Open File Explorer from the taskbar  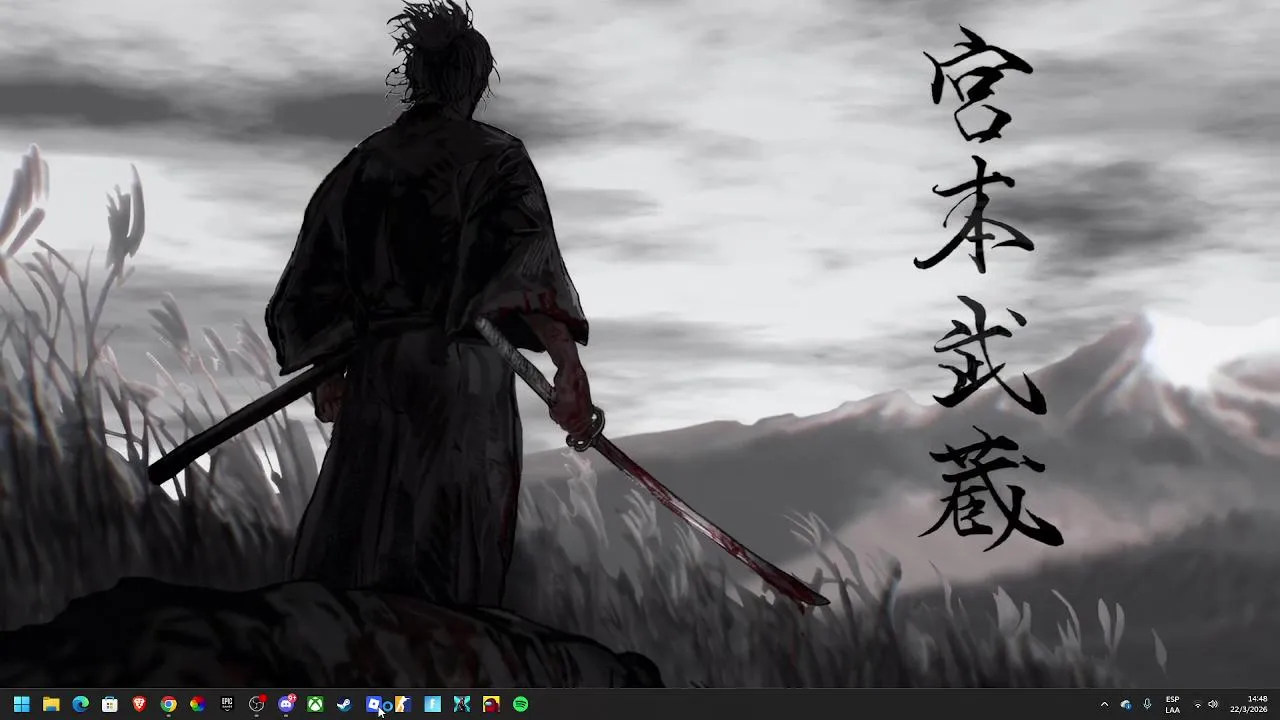tap(51, 704)
